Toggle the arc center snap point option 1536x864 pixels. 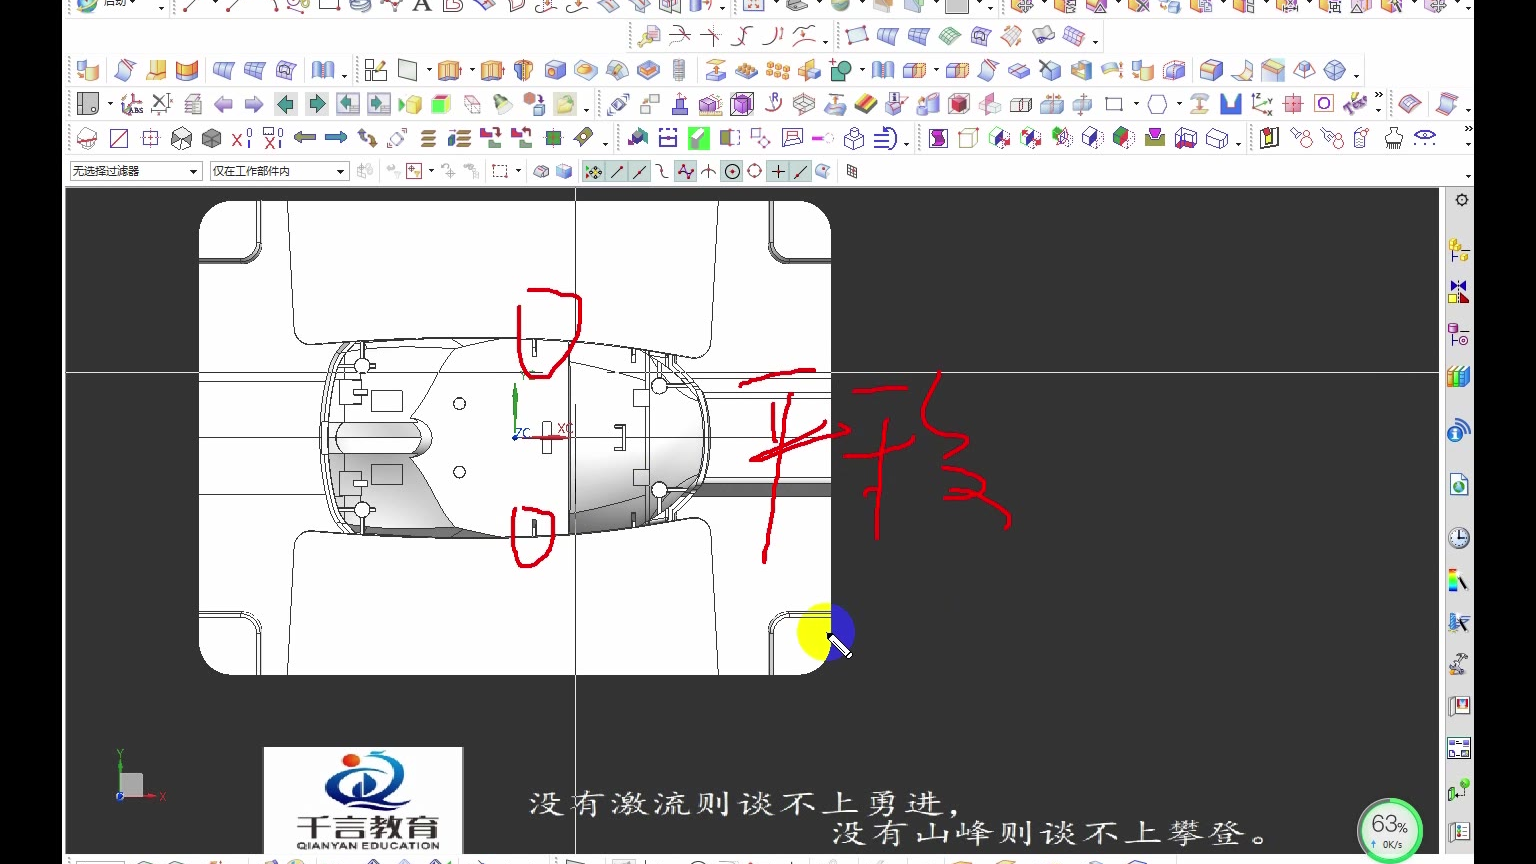(732, 172)
